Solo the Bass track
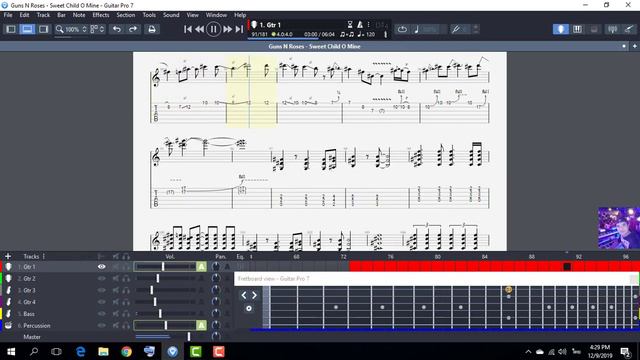 pyautogui.click(x=127, y=314)
